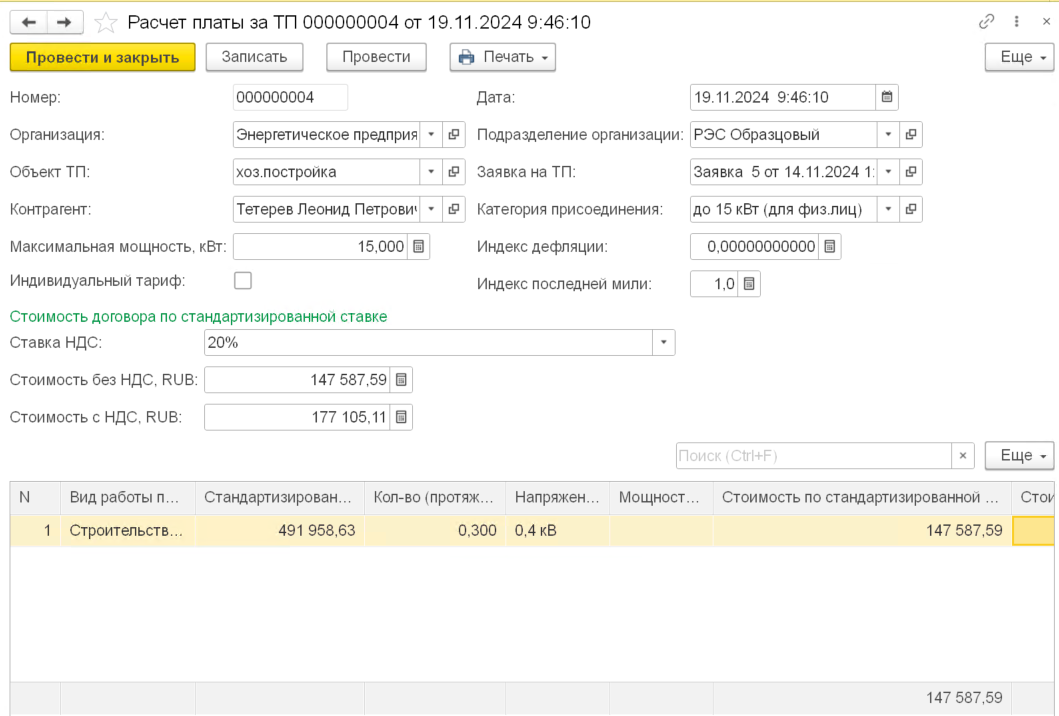Open calculator for Индекс дефляции field
Screen dimensions: 1059x716
[829, 246]
